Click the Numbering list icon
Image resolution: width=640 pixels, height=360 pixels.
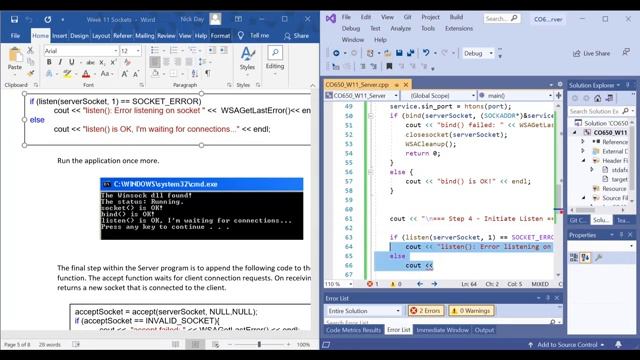pos(173,50)
